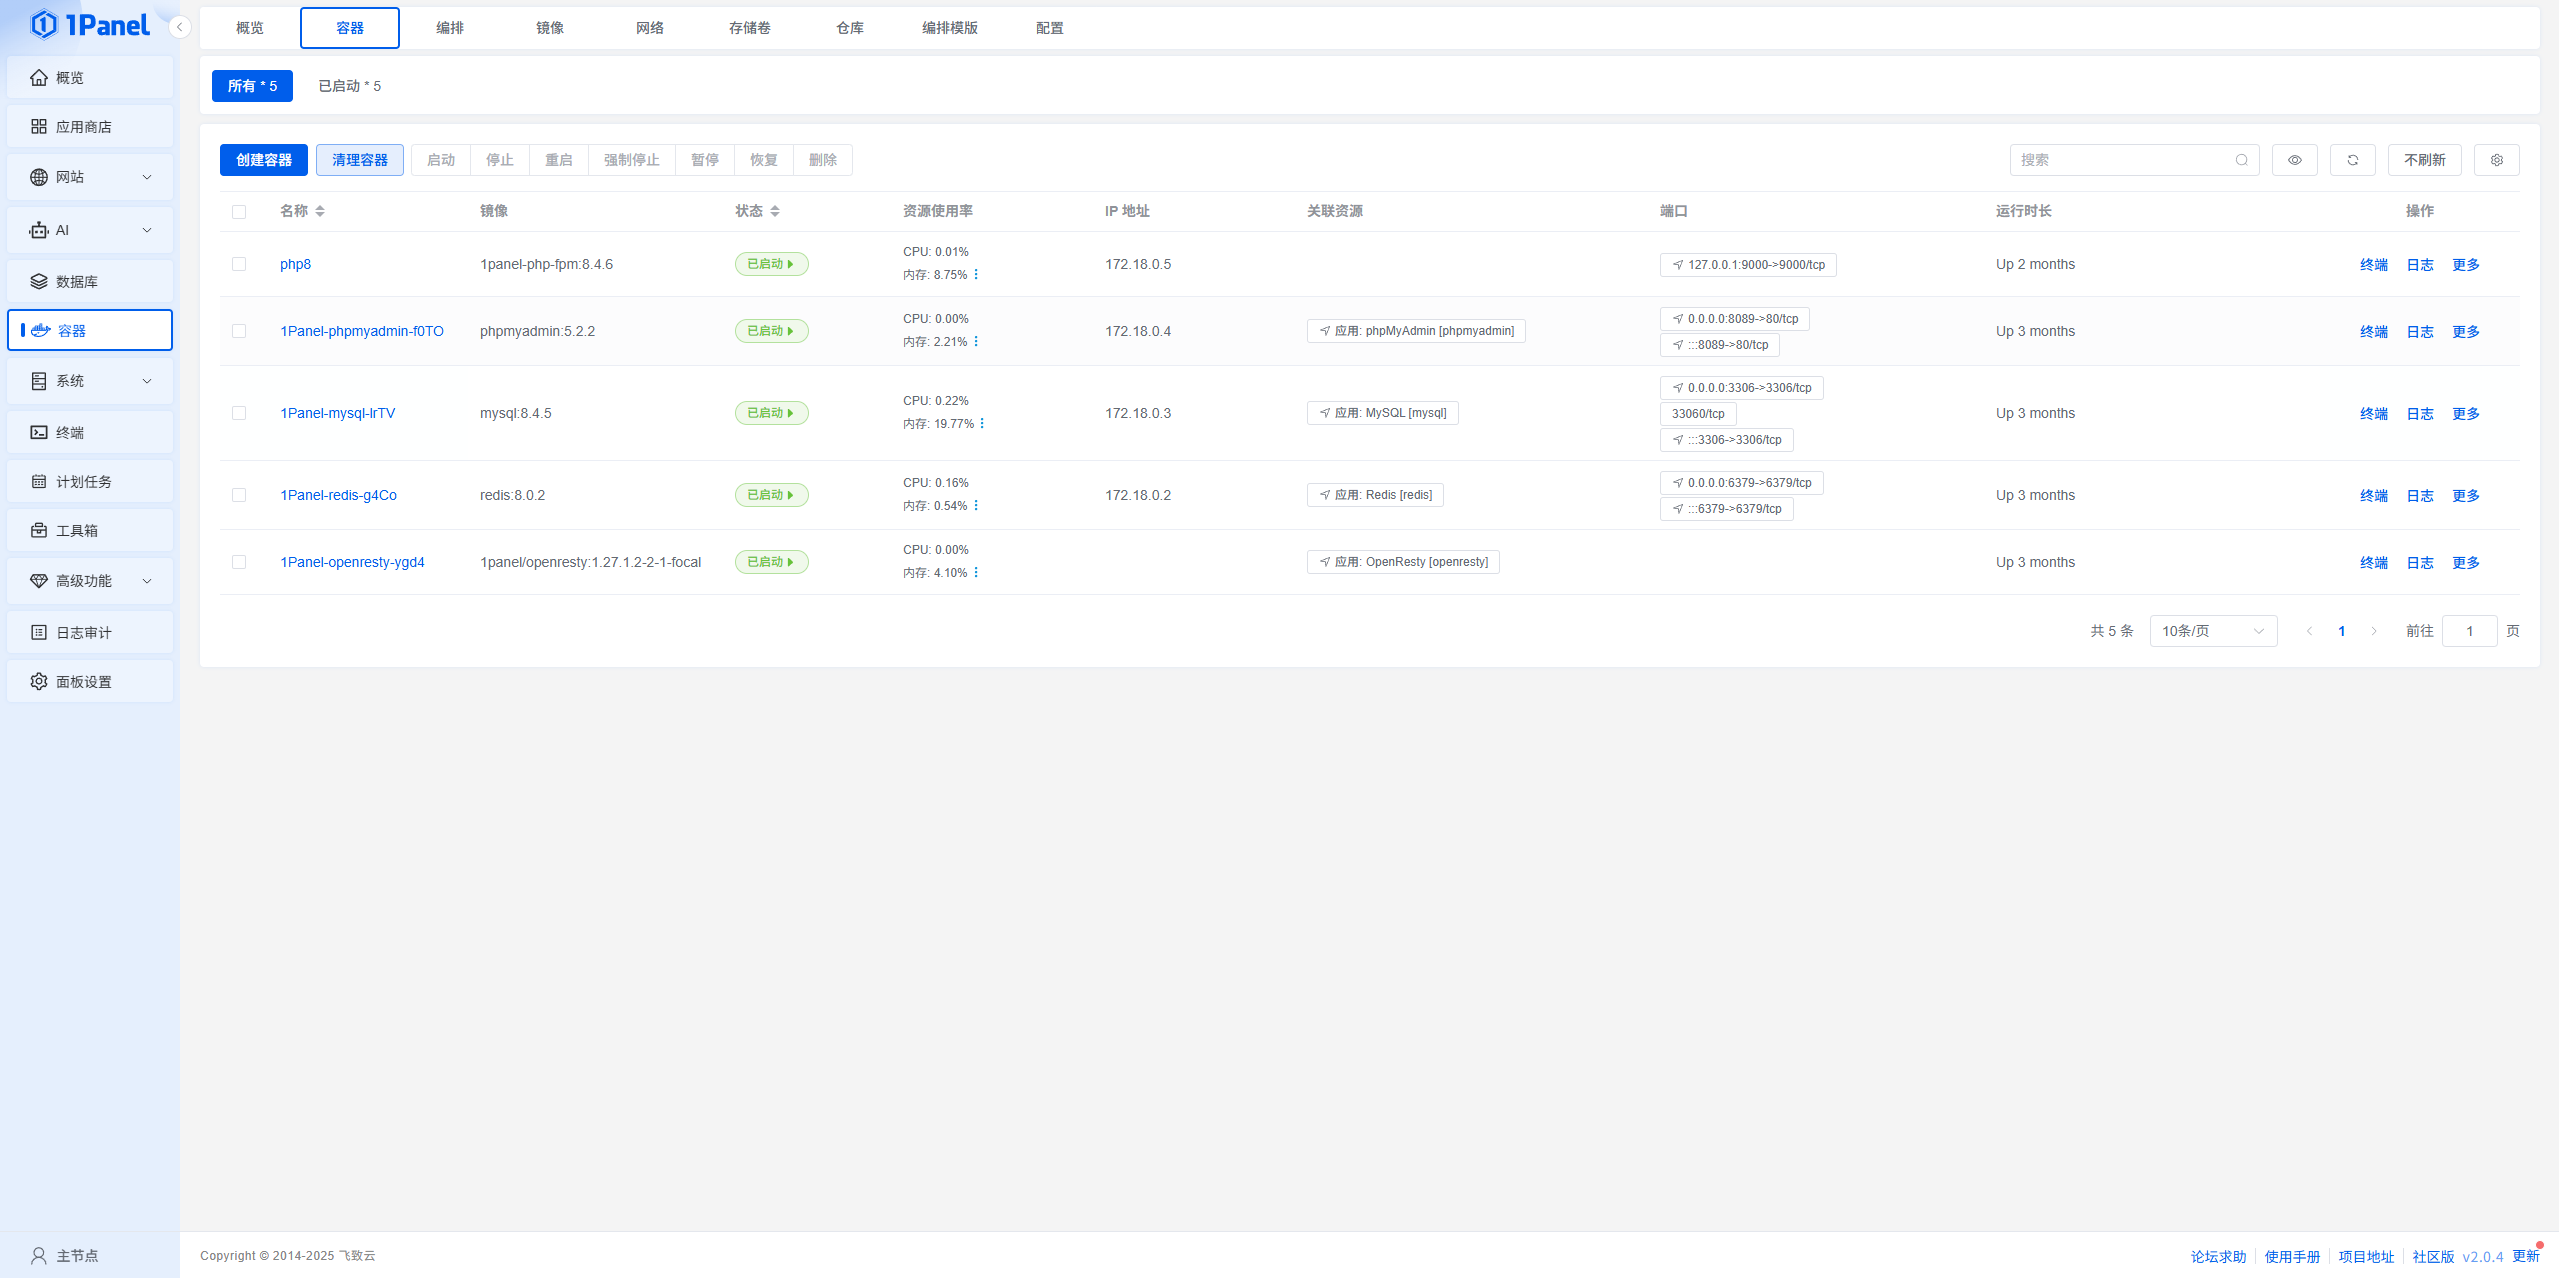Switch to the 存储卷 volumes tab

point(749,28)
